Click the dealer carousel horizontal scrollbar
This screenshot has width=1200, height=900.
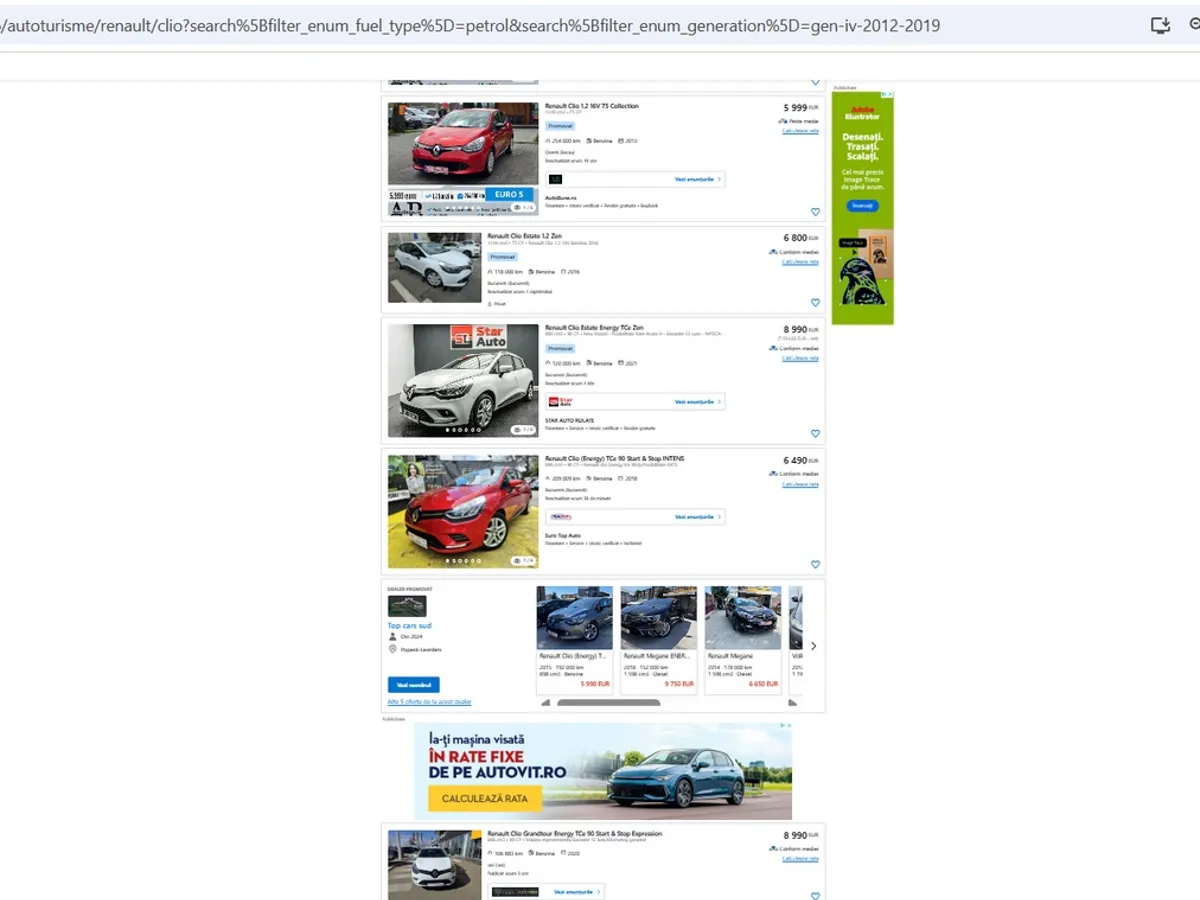point(608,703)
